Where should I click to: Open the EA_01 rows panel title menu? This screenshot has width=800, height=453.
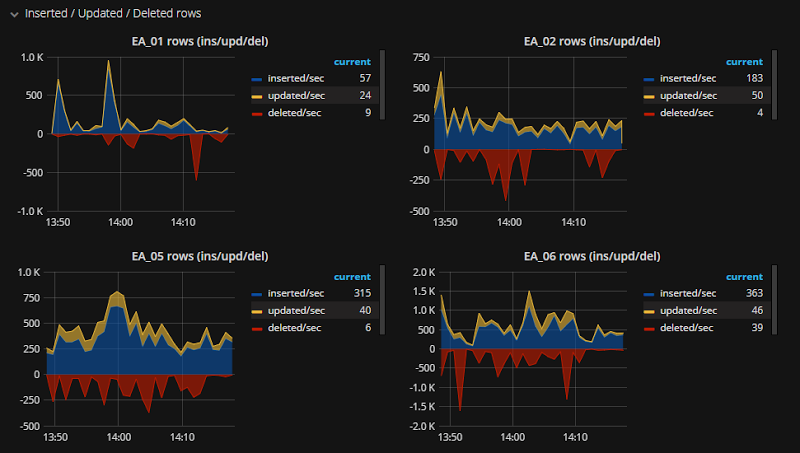coord(199,41)
